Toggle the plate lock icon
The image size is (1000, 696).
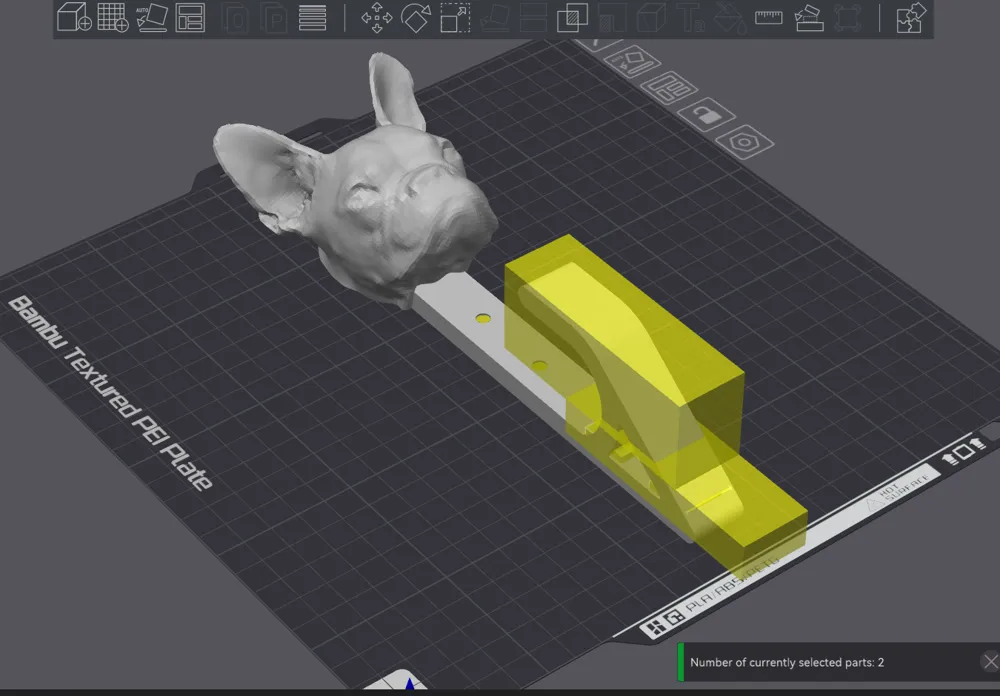(x=707, y=115)
